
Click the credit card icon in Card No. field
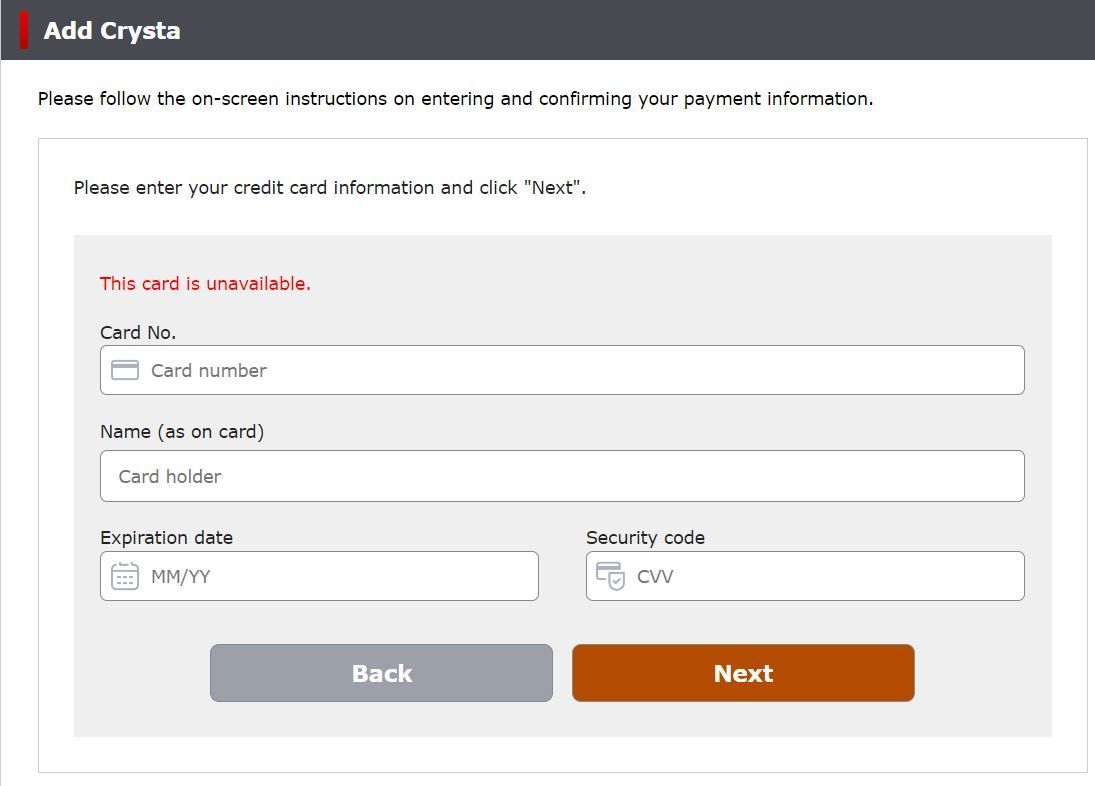click(x=125, y=370)
